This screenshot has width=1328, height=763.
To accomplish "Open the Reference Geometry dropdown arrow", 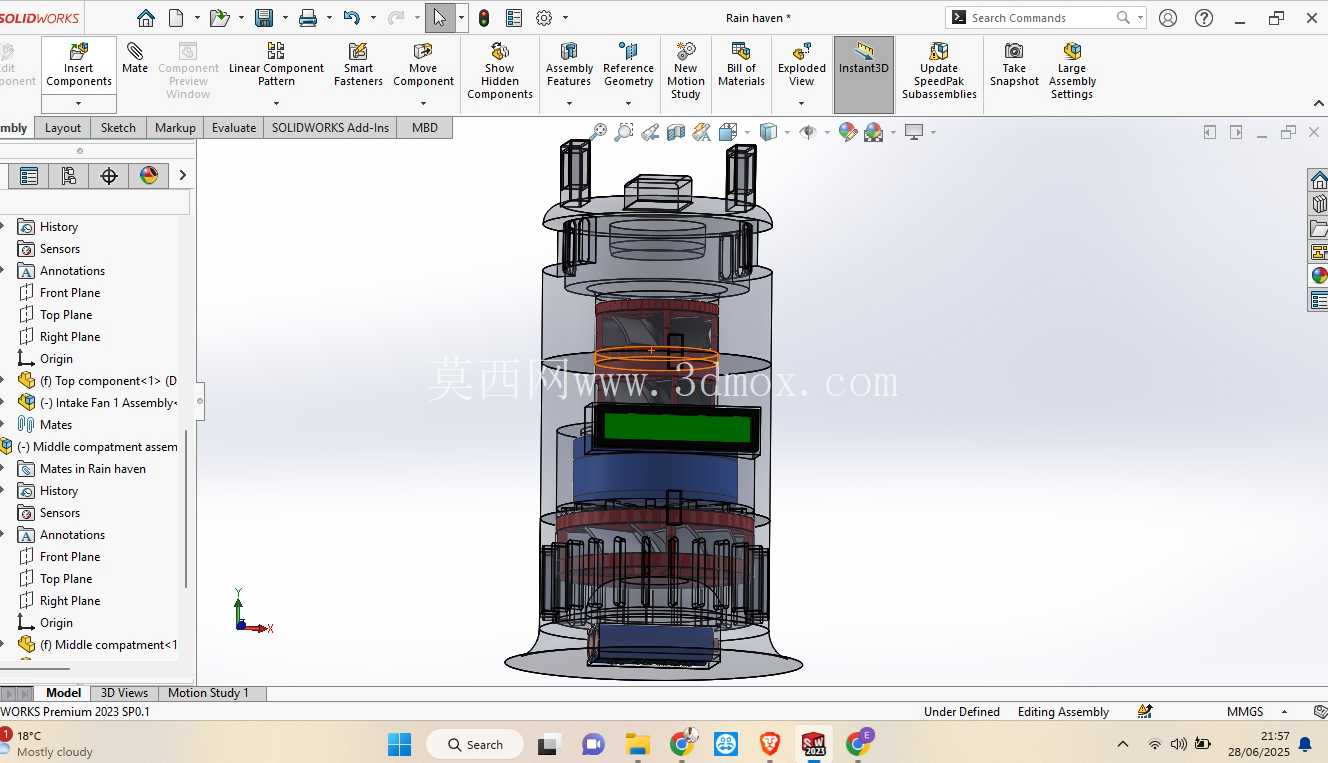I will [628, 103].
